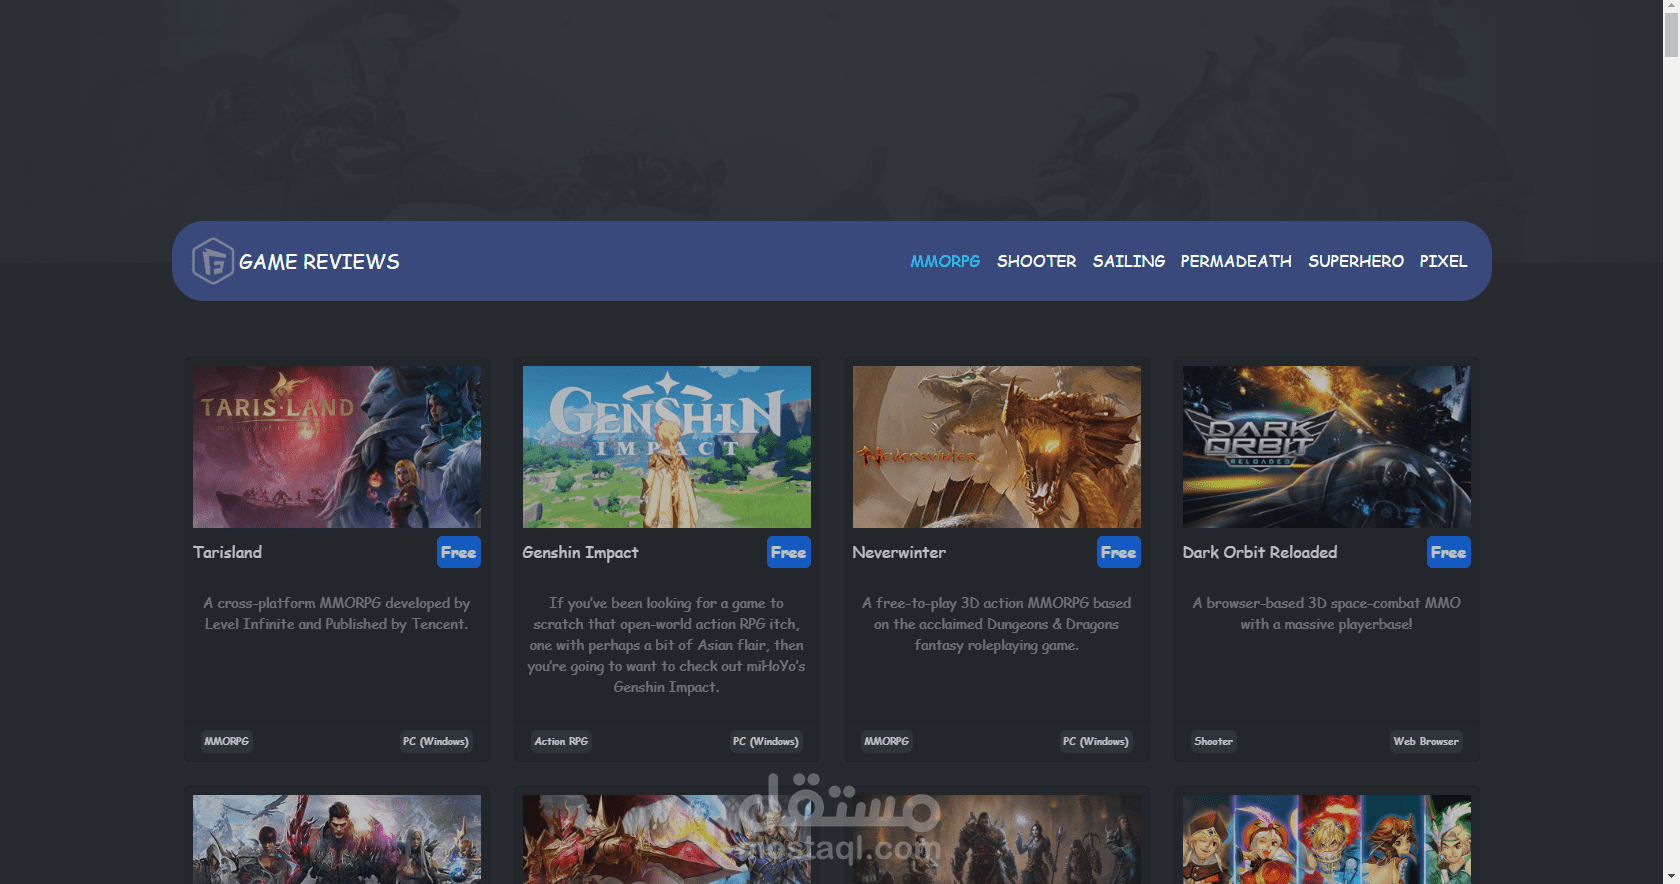Open the cartoon characters thumbnail under Dark Orbit

1327,840
